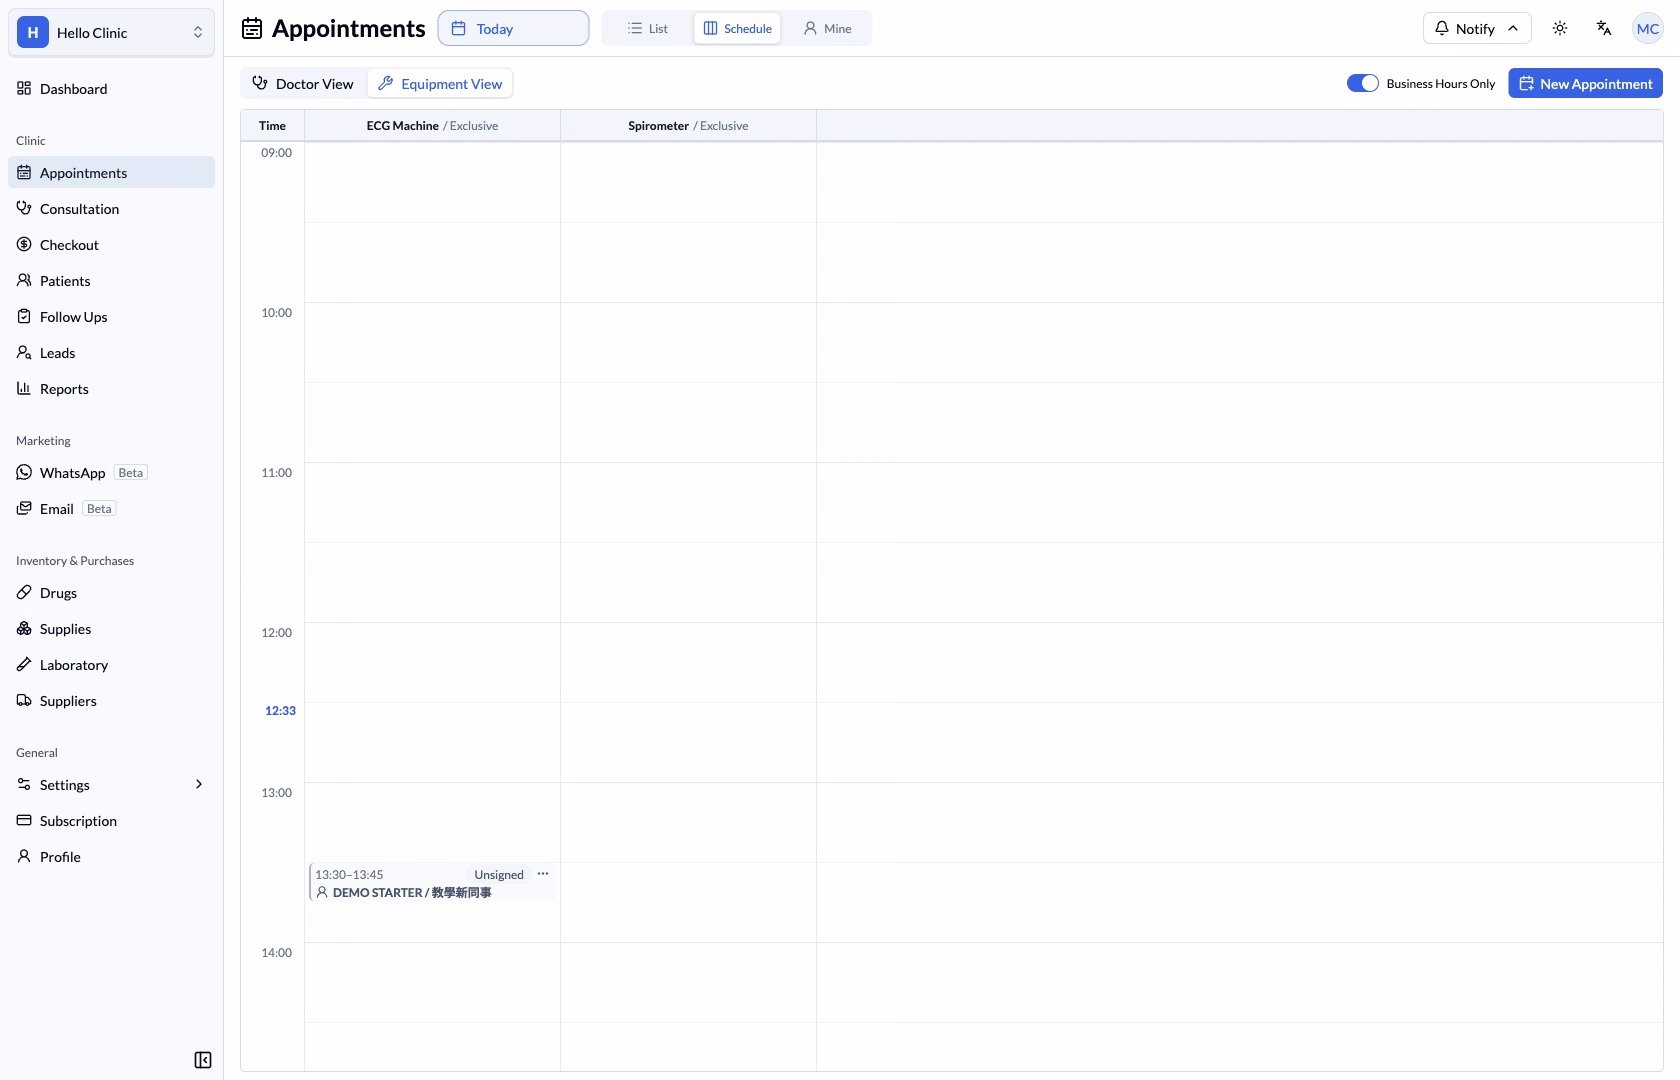
Task: Open the Dashboard page from sidebar
Action: point(111,89)
